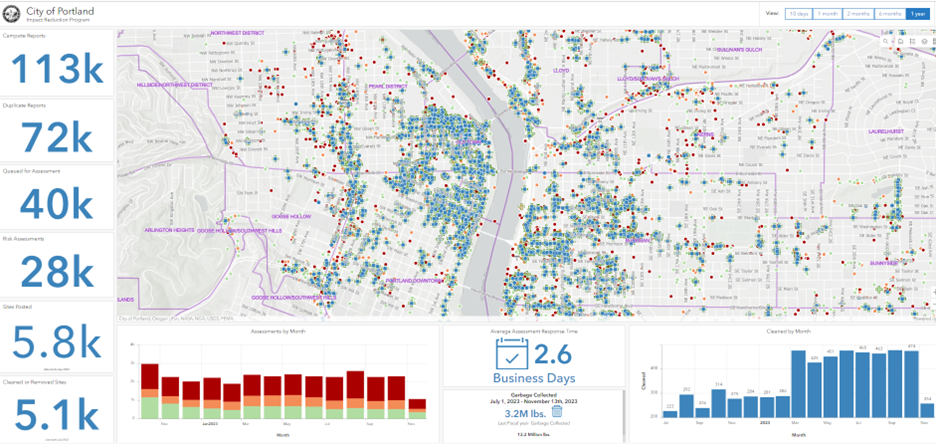
Task: Open the map search magnifier tool
Action: (x=887, y=41)
